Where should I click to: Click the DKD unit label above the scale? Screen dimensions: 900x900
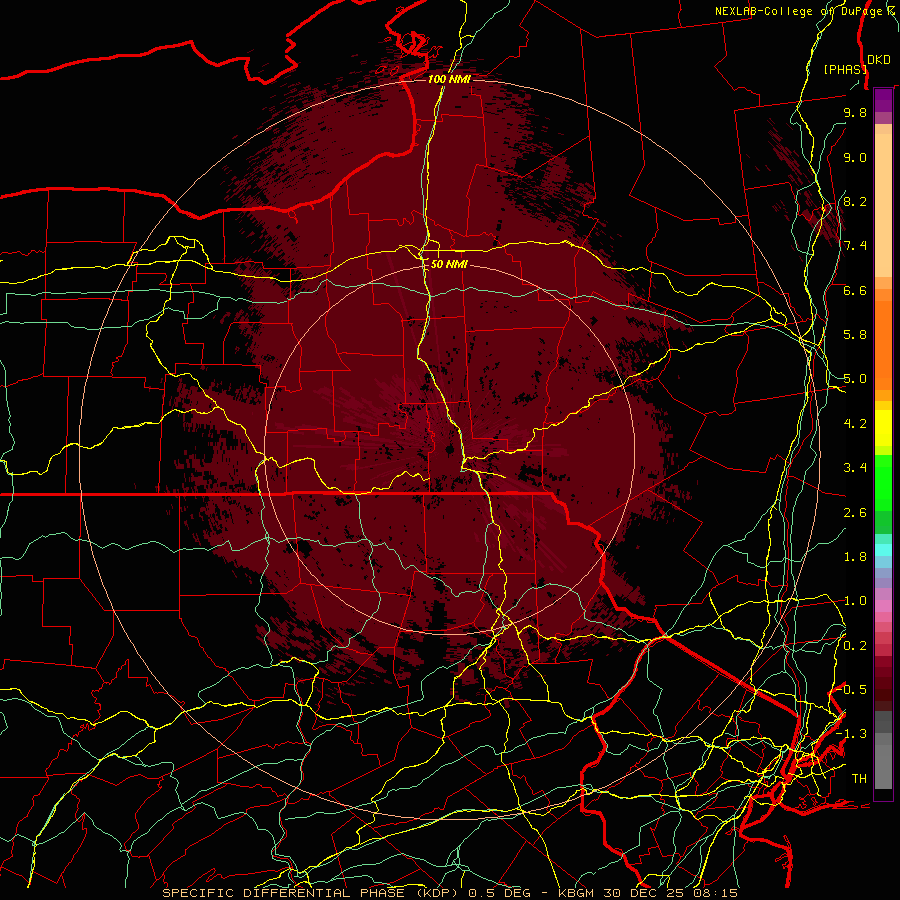pyautogui.click(x=879, y=60)
